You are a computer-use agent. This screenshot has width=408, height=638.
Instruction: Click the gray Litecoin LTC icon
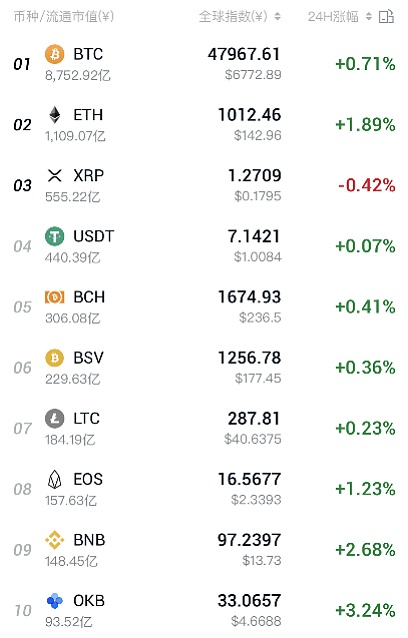click(x=55, y=419)
